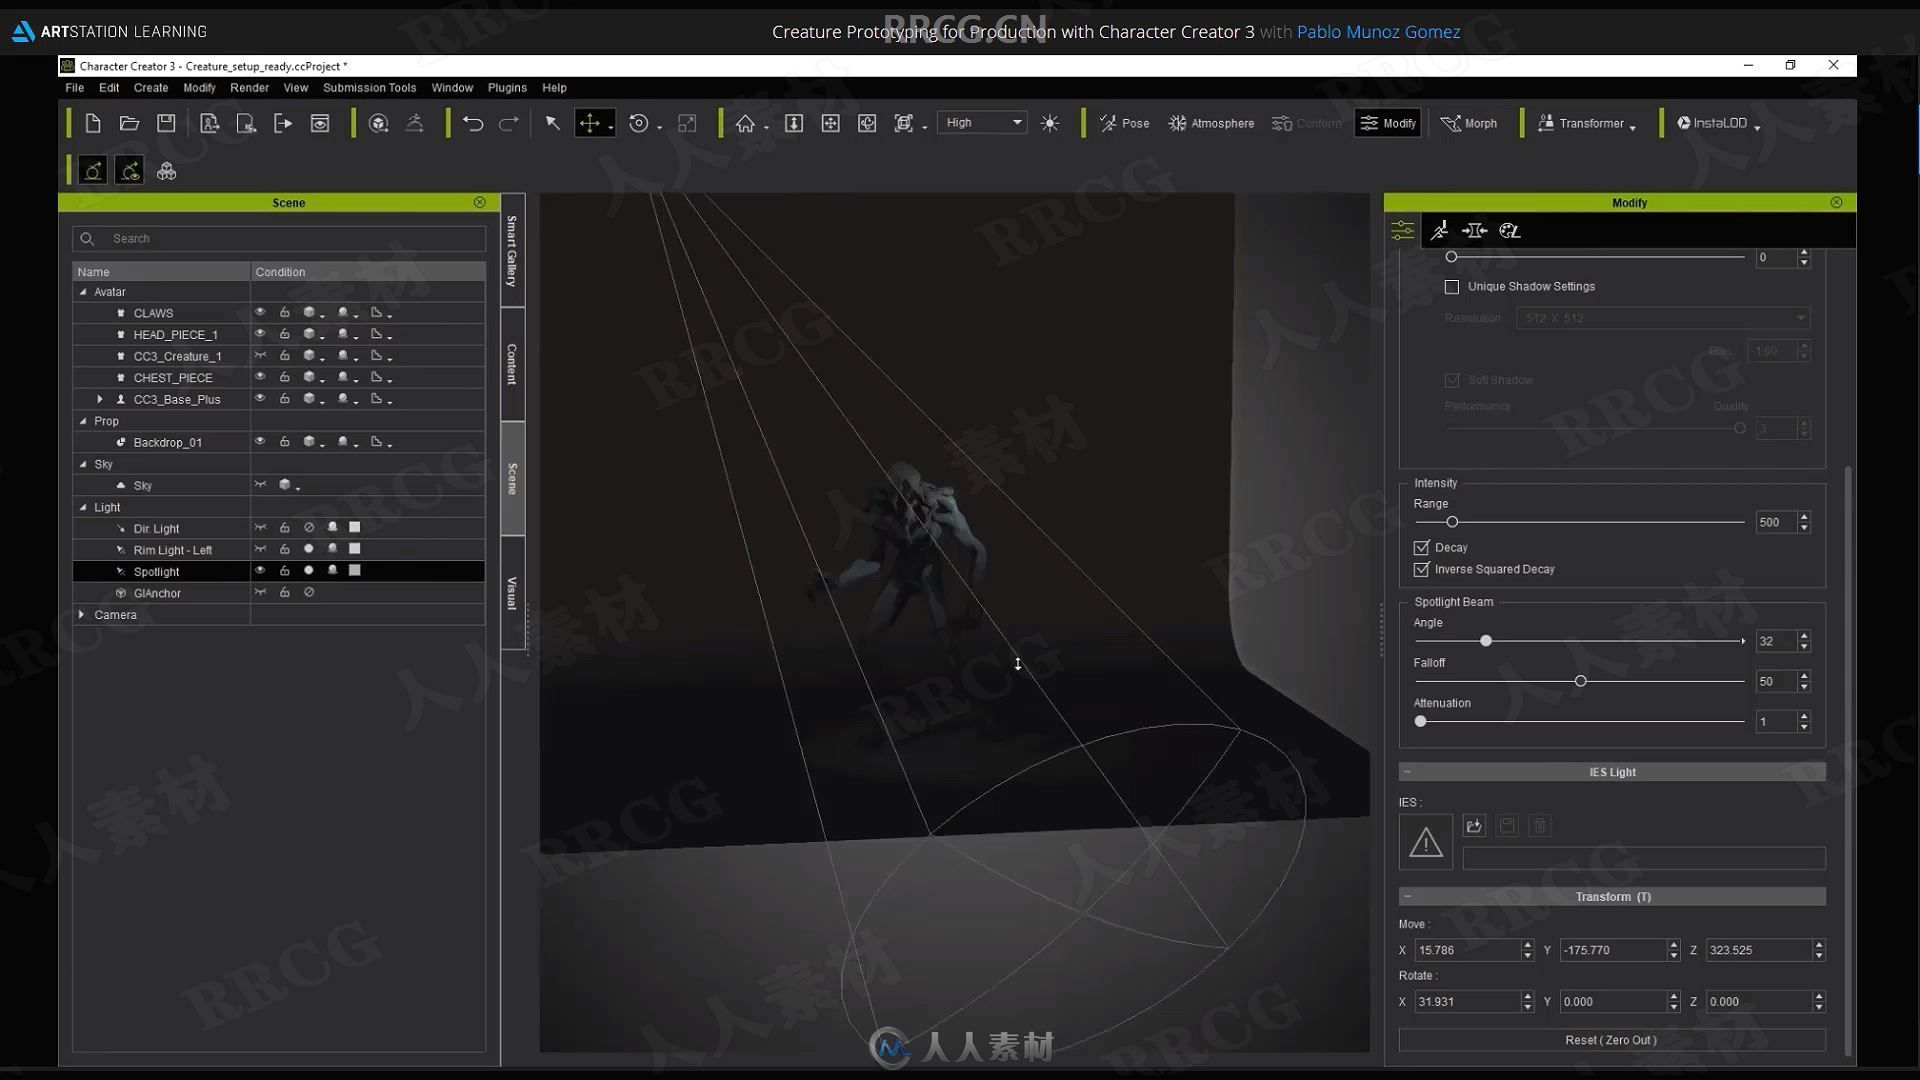Adjust the Falloff slider

pyautogui.click(x=1580, y=681)
